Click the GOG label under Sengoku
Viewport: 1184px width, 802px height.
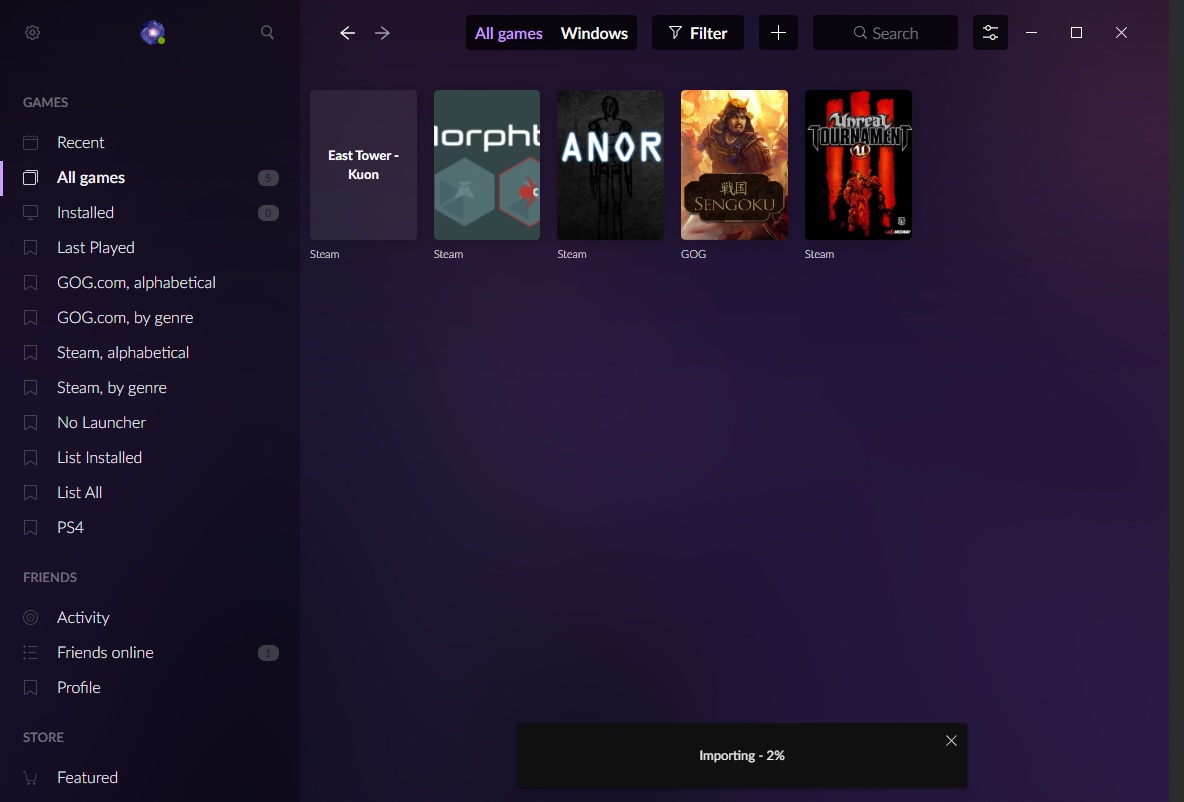pos(693,254)
